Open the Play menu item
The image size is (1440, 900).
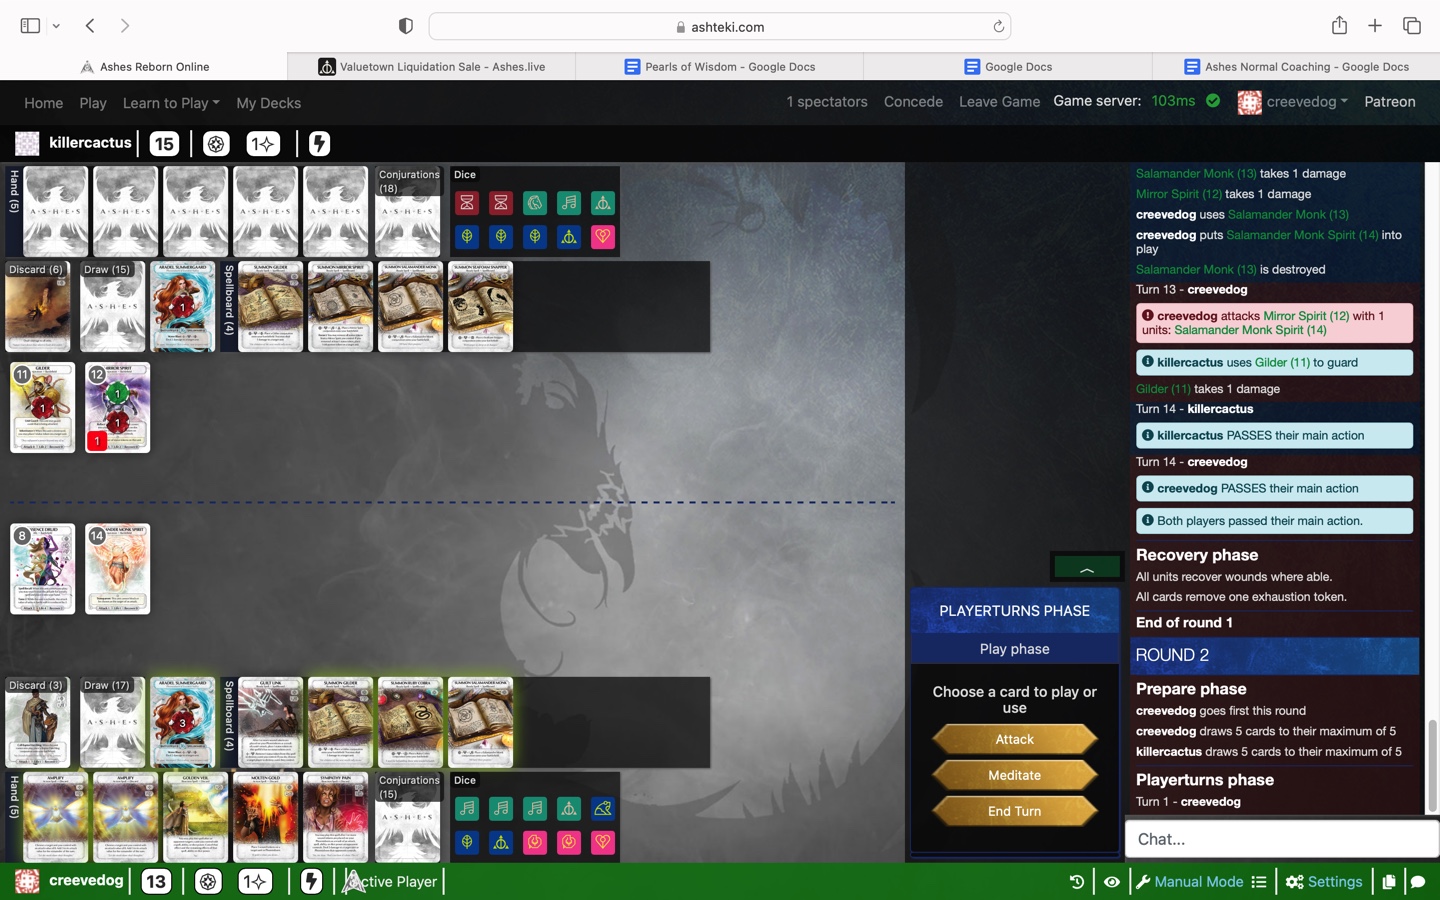pos(93,103)
